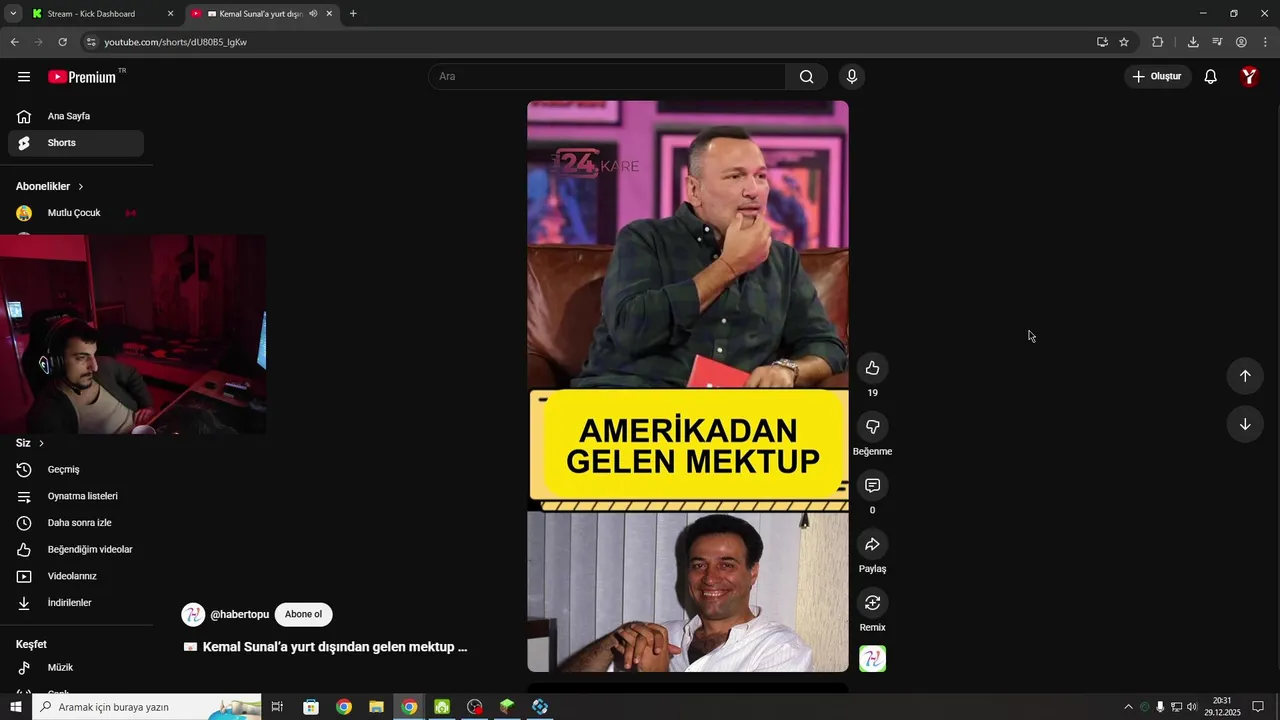Dislike the Short with Beğenme thumb
The height and width of the screenshot is (720, 1280).
pos(872,427)
